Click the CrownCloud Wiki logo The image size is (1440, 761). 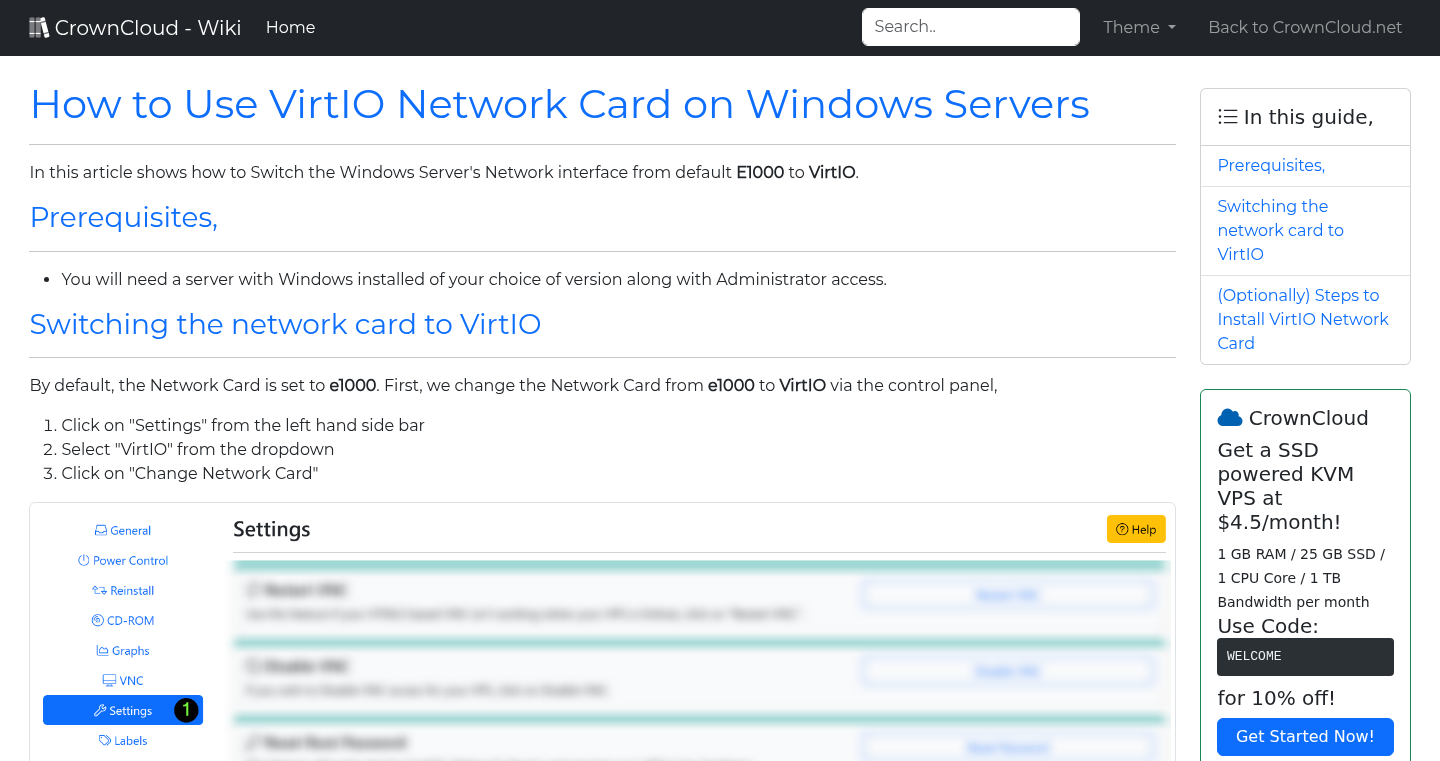click(134, 27)
